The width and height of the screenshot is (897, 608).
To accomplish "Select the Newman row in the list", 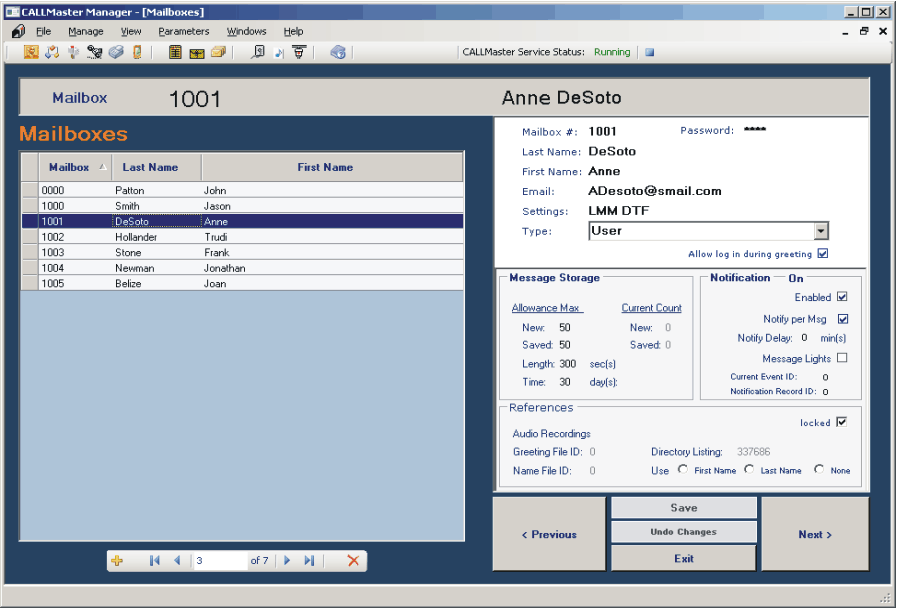I will 243,268.
